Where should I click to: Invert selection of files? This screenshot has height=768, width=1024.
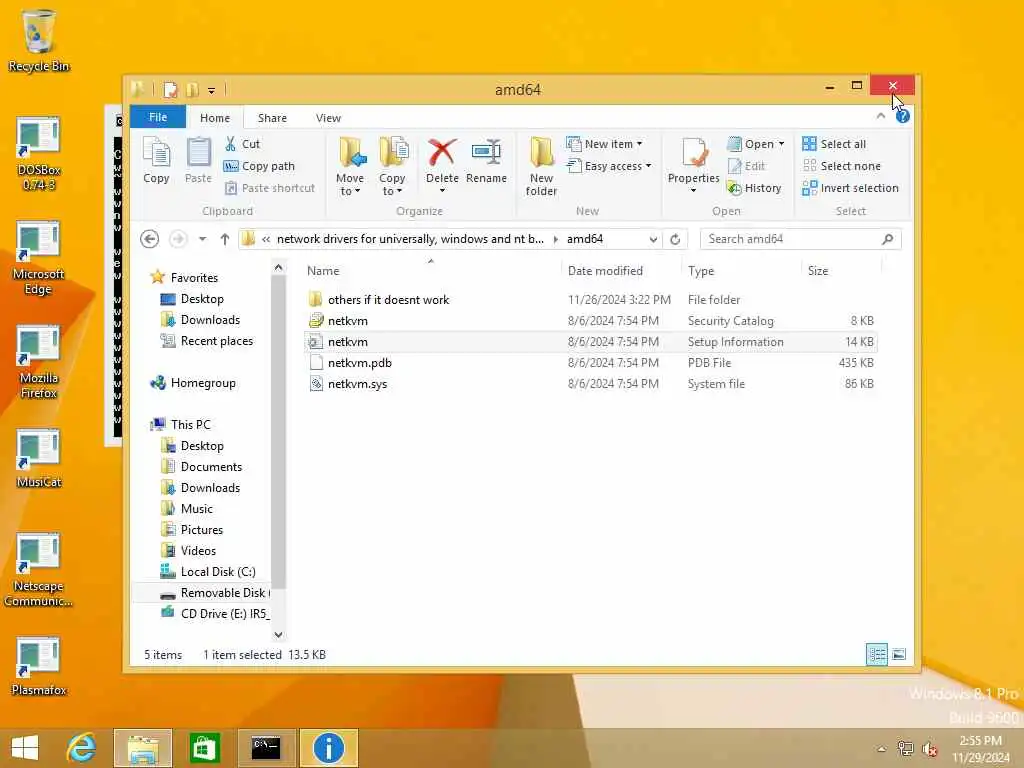click(850, 188)
